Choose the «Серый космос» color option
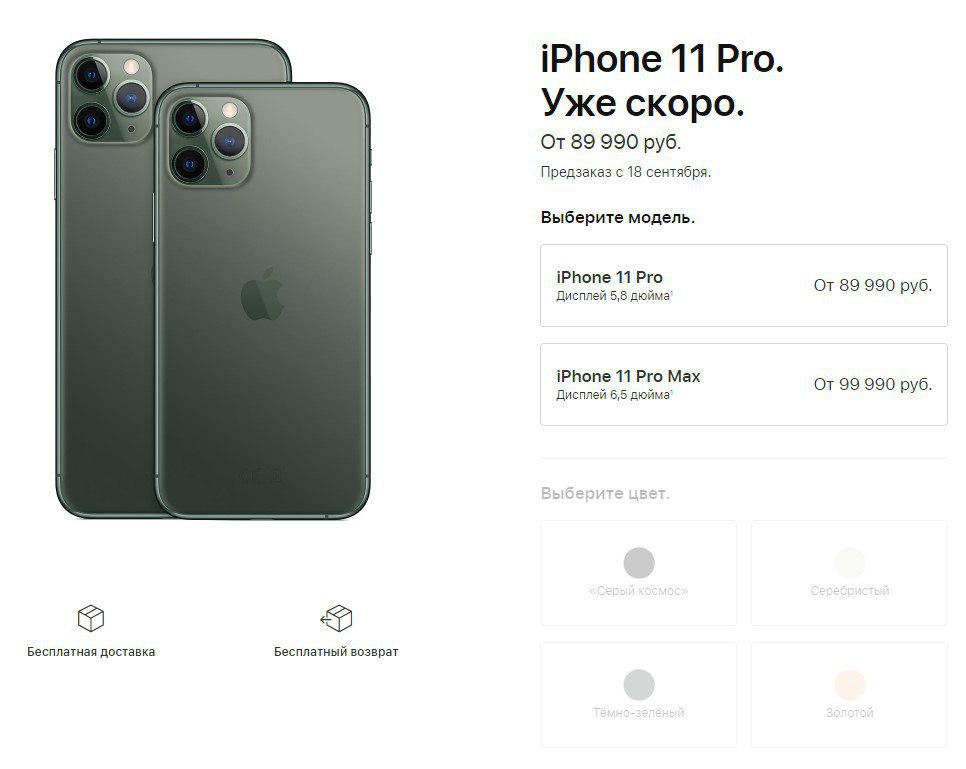 click(638, 573)
